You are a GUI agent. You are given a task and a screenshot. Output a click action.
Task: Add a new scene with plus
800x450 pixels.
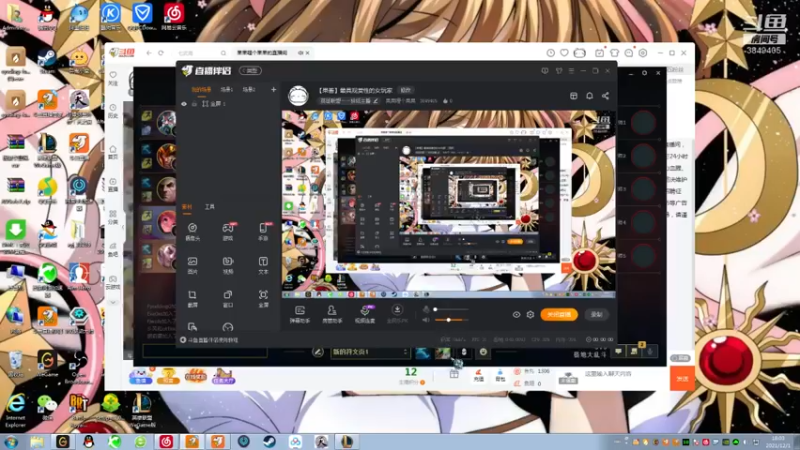tap(273, 89)
